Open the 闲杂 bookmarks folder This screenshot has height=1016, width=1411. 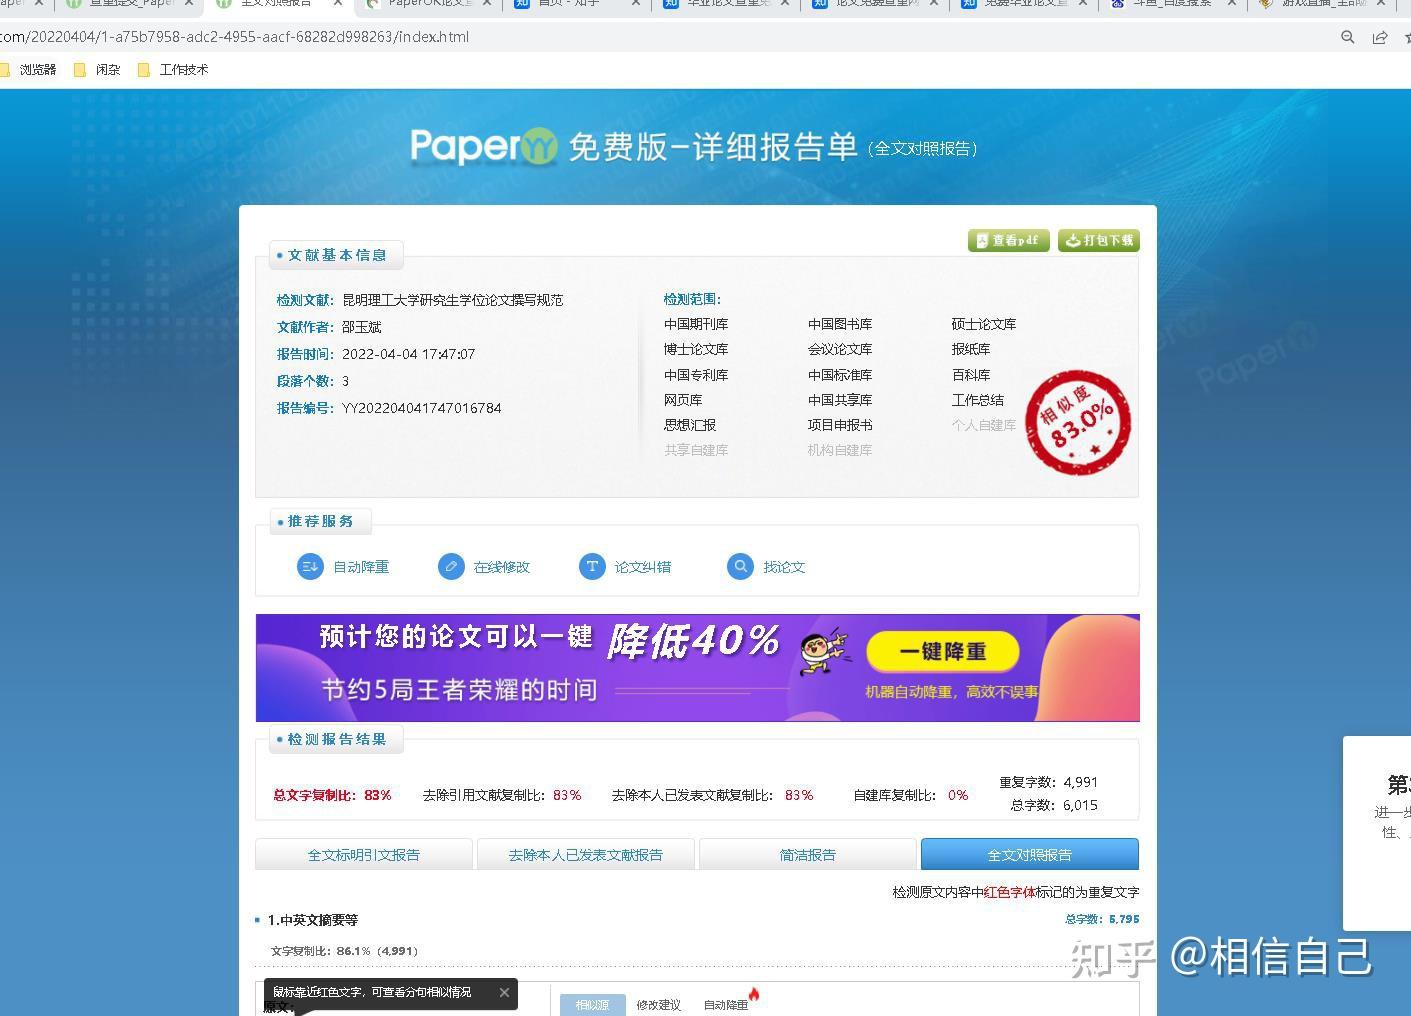coord(106,69)
